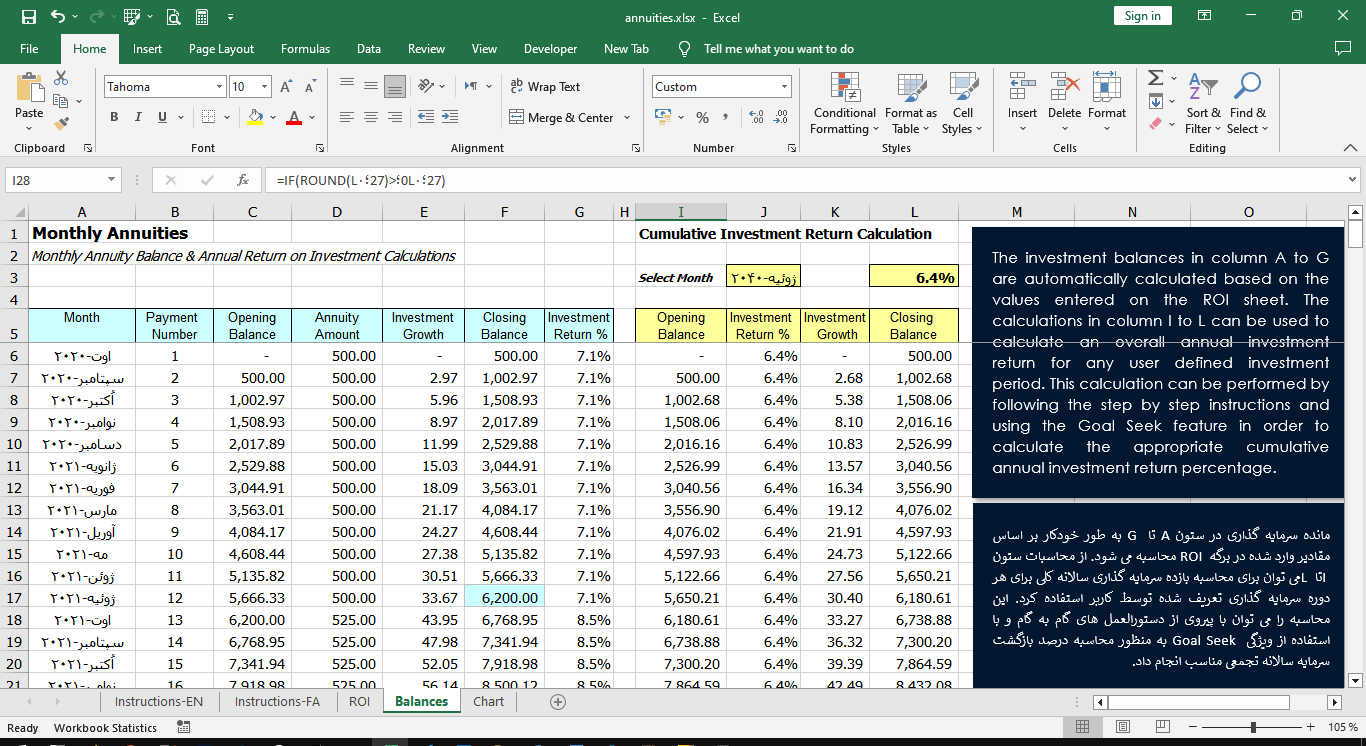
Task: Decrease the font size
Action: (311, 87)
